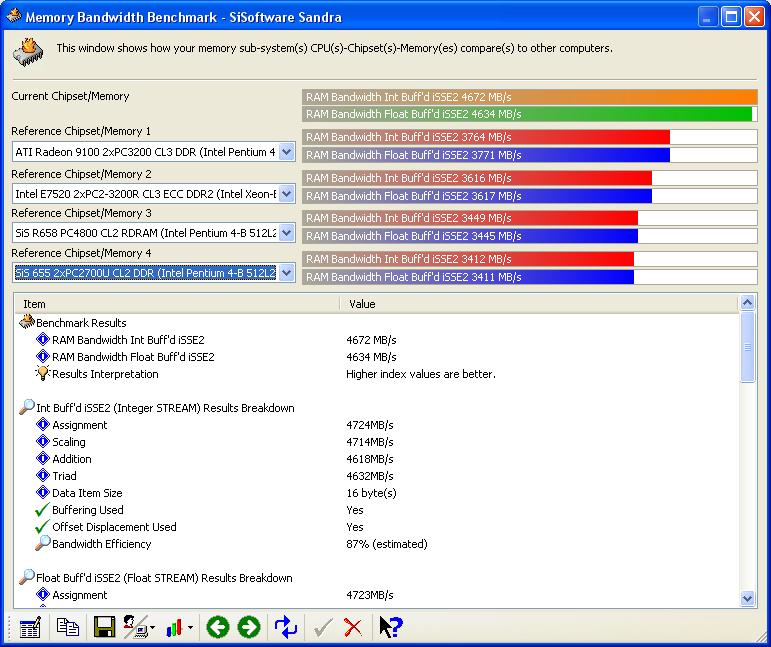This screenshot has width=771, height=647.
Task: Cancel using the red X icon
Action: tap(353, 628)
